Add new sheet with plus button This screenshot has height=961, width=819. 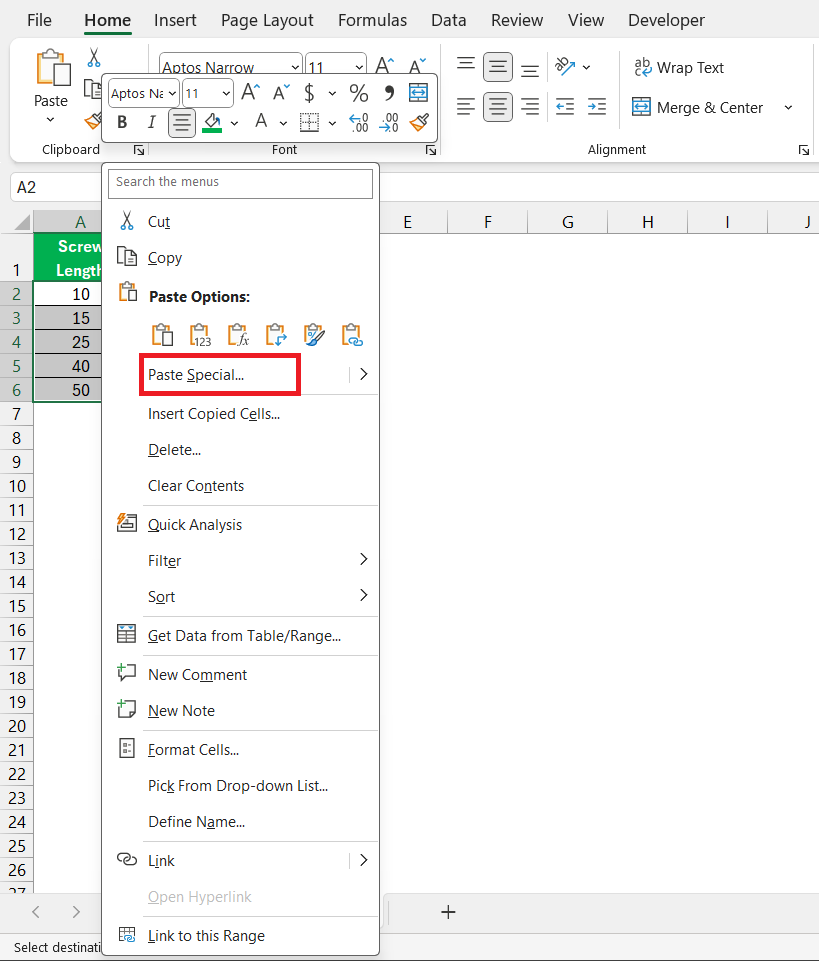pyautogui.click(x=448, y=912)
